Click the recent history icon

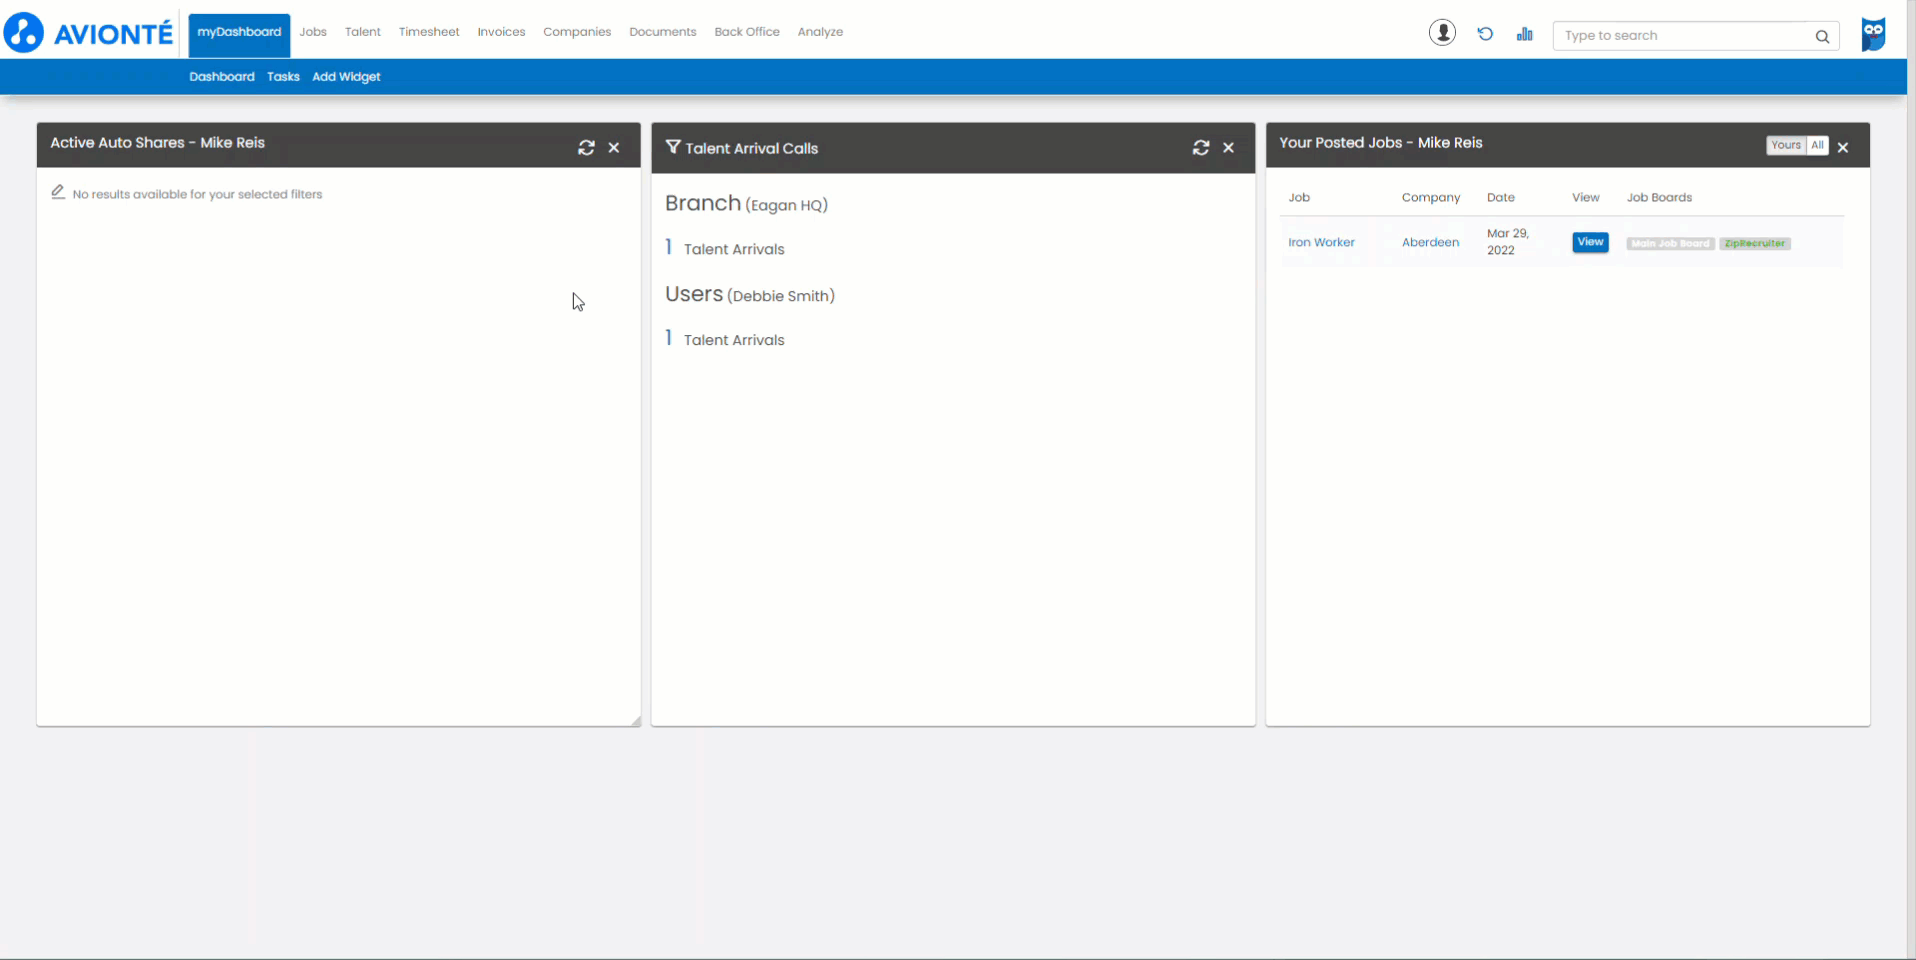1485,34
